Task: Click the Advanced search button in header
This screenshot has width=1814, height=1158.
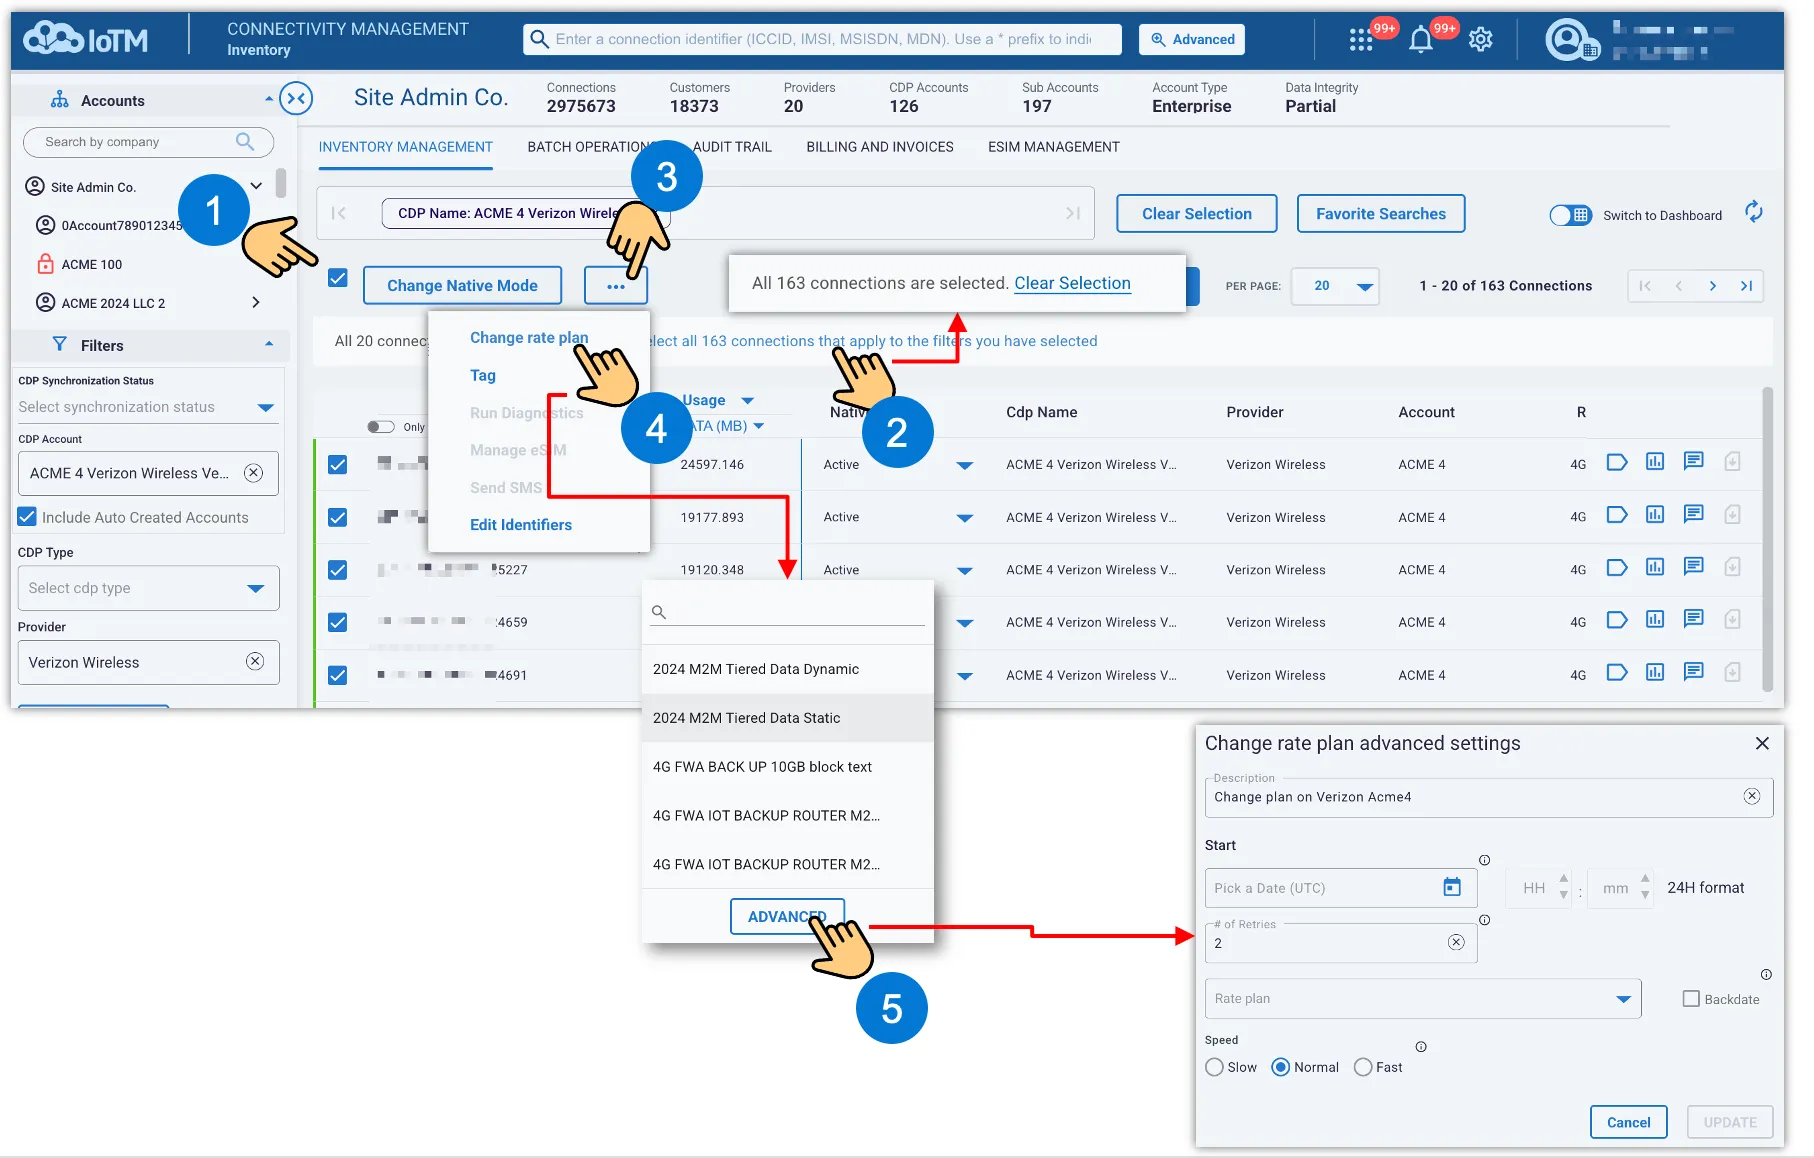Action: pyautogui.click(x=1192, y=39)
